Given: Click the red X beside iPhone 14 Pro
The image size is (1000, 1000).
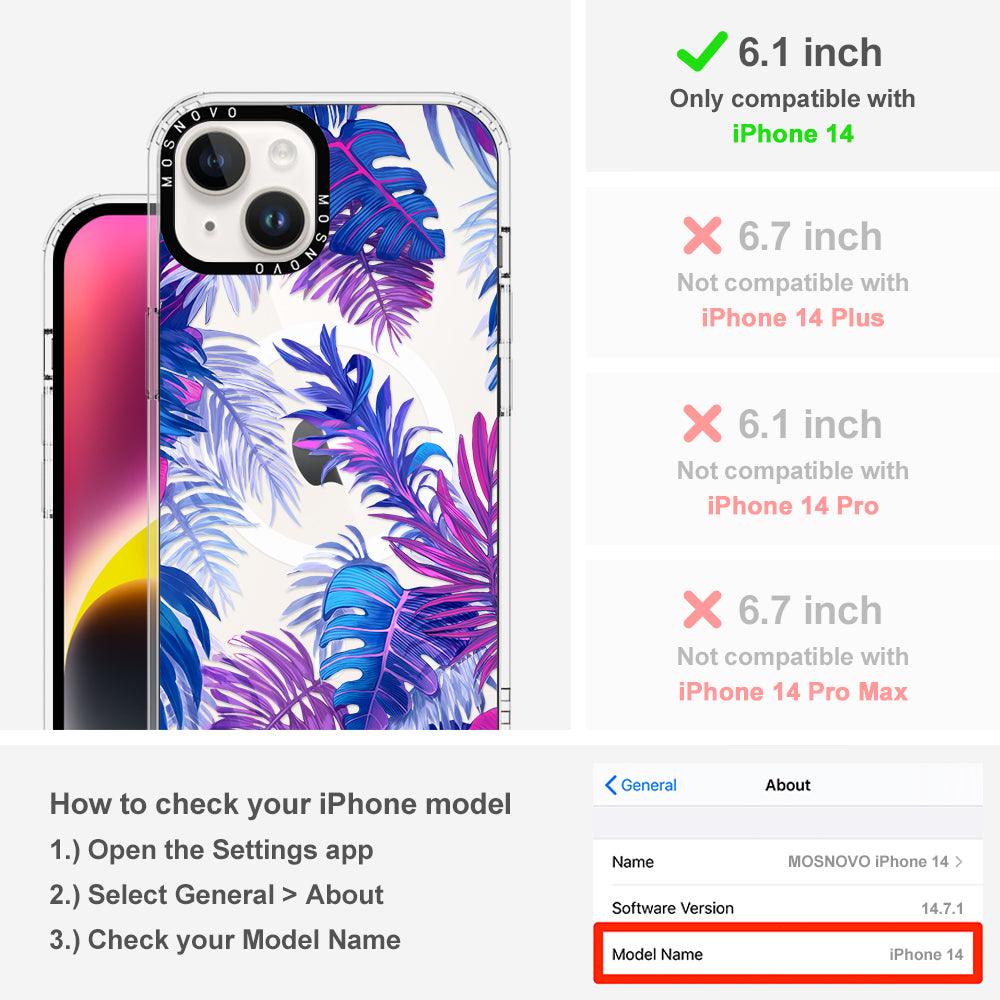Looking at the screenshot, I should [x=702, y=423].
